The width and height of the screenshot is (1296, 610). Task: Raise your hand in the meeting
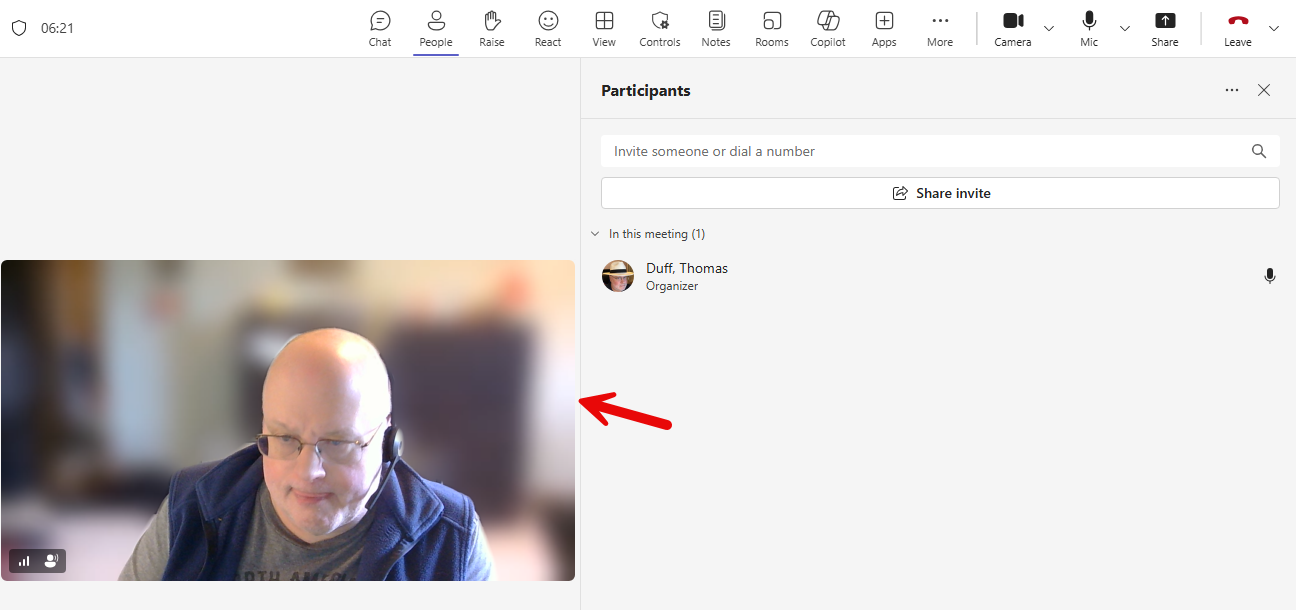(x=491, y=28)
